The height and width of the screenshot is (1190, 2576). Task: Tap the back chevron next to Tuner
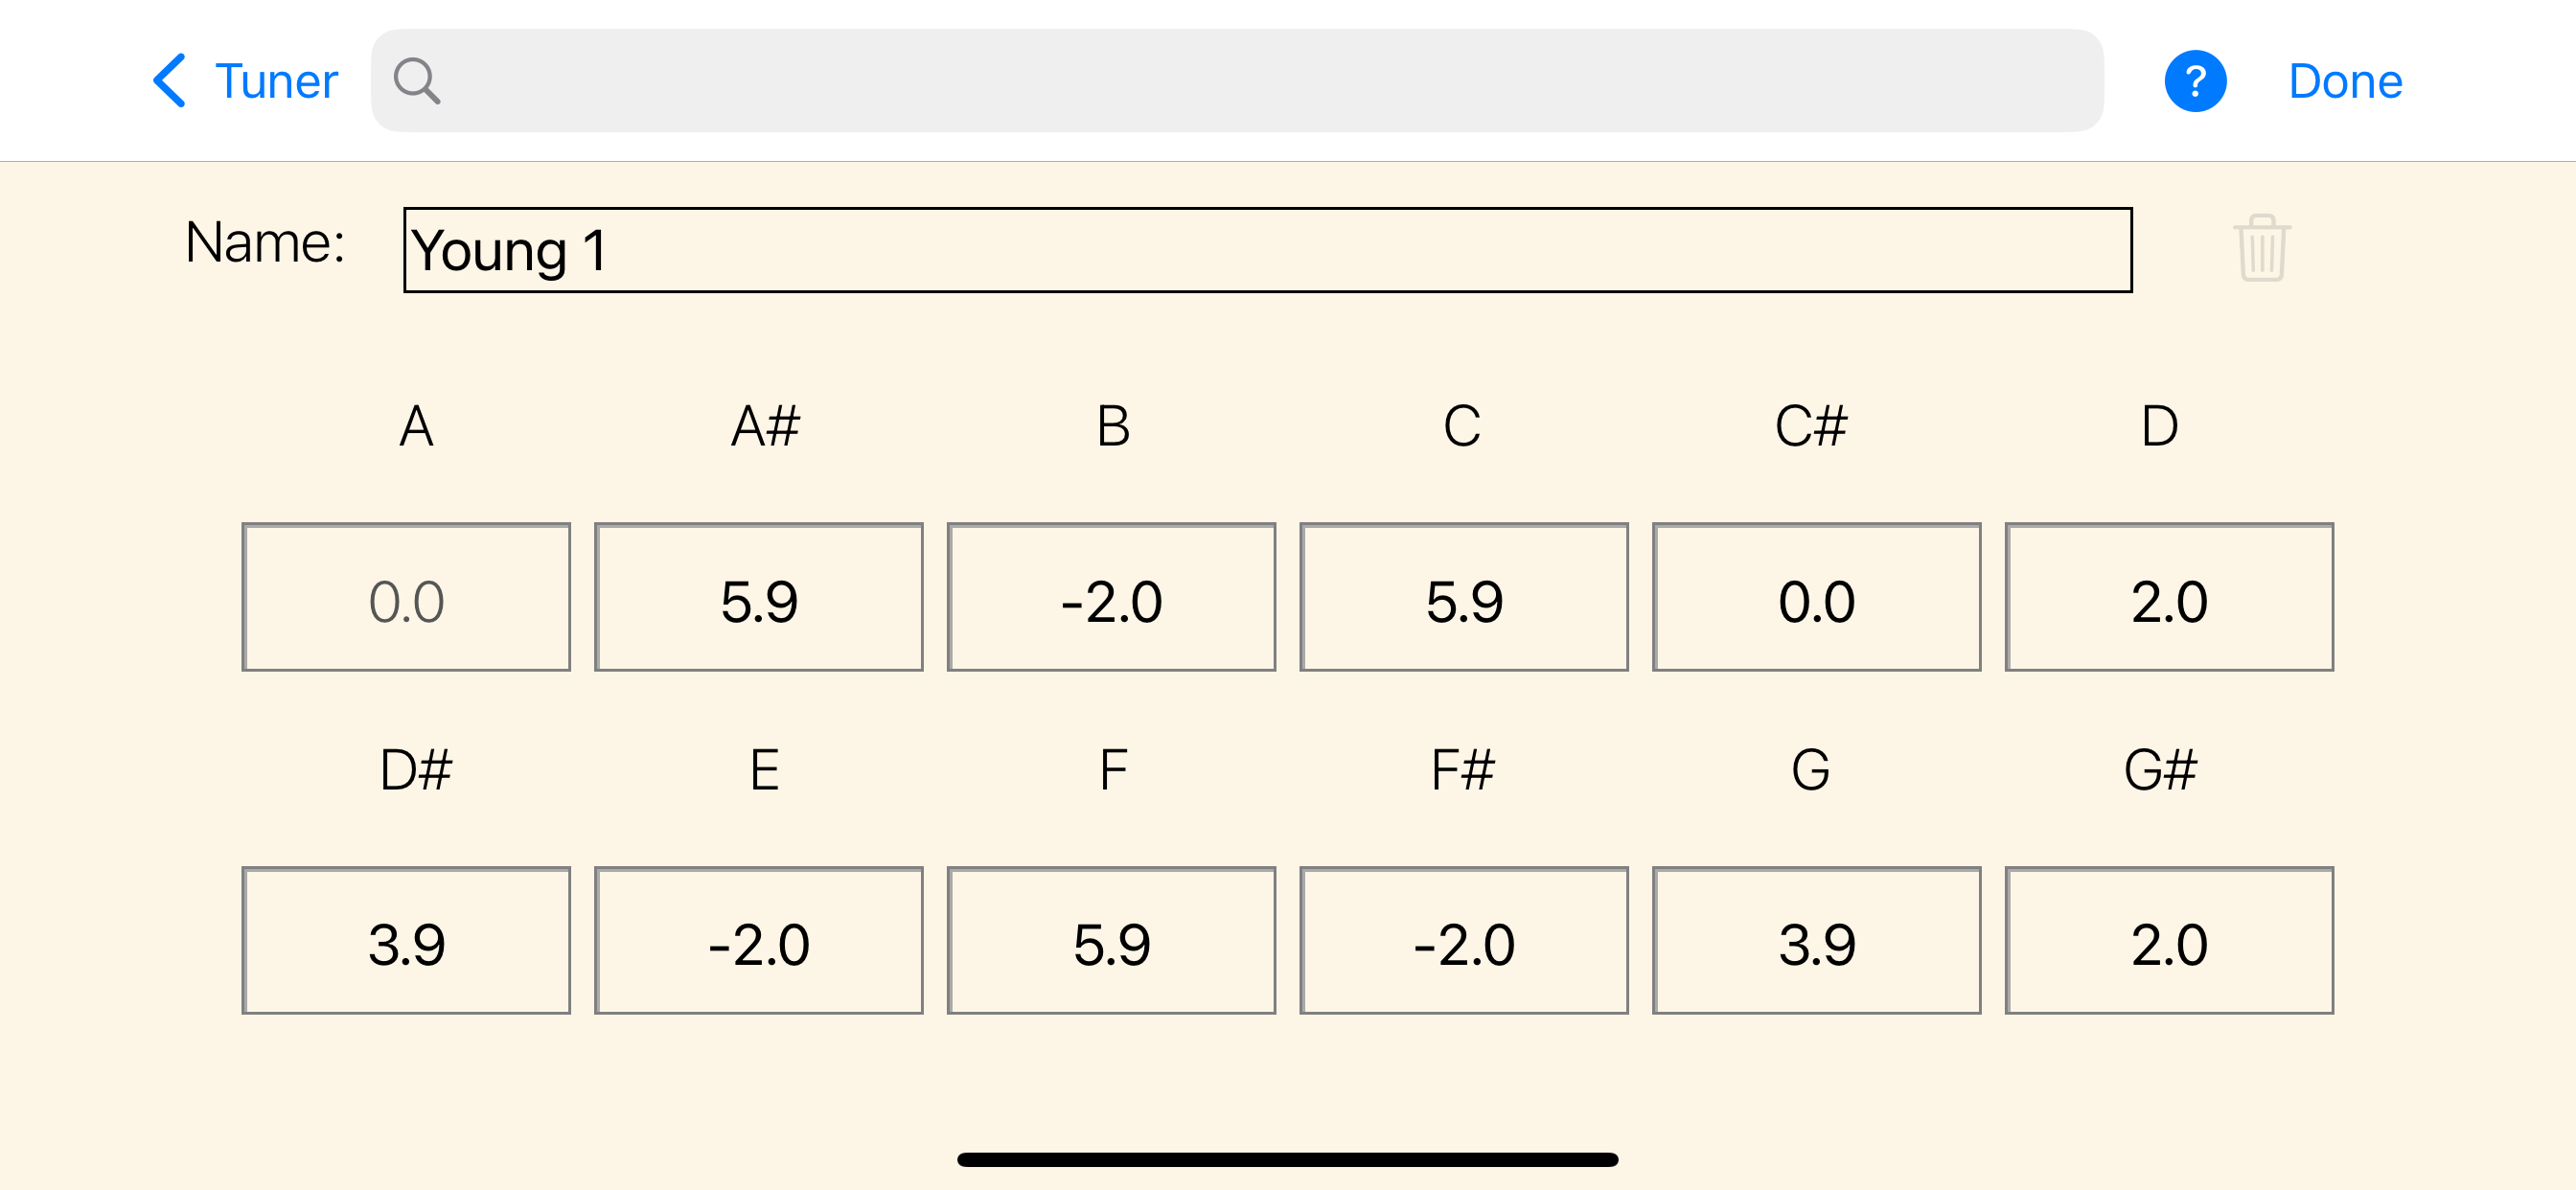[170, 80]
